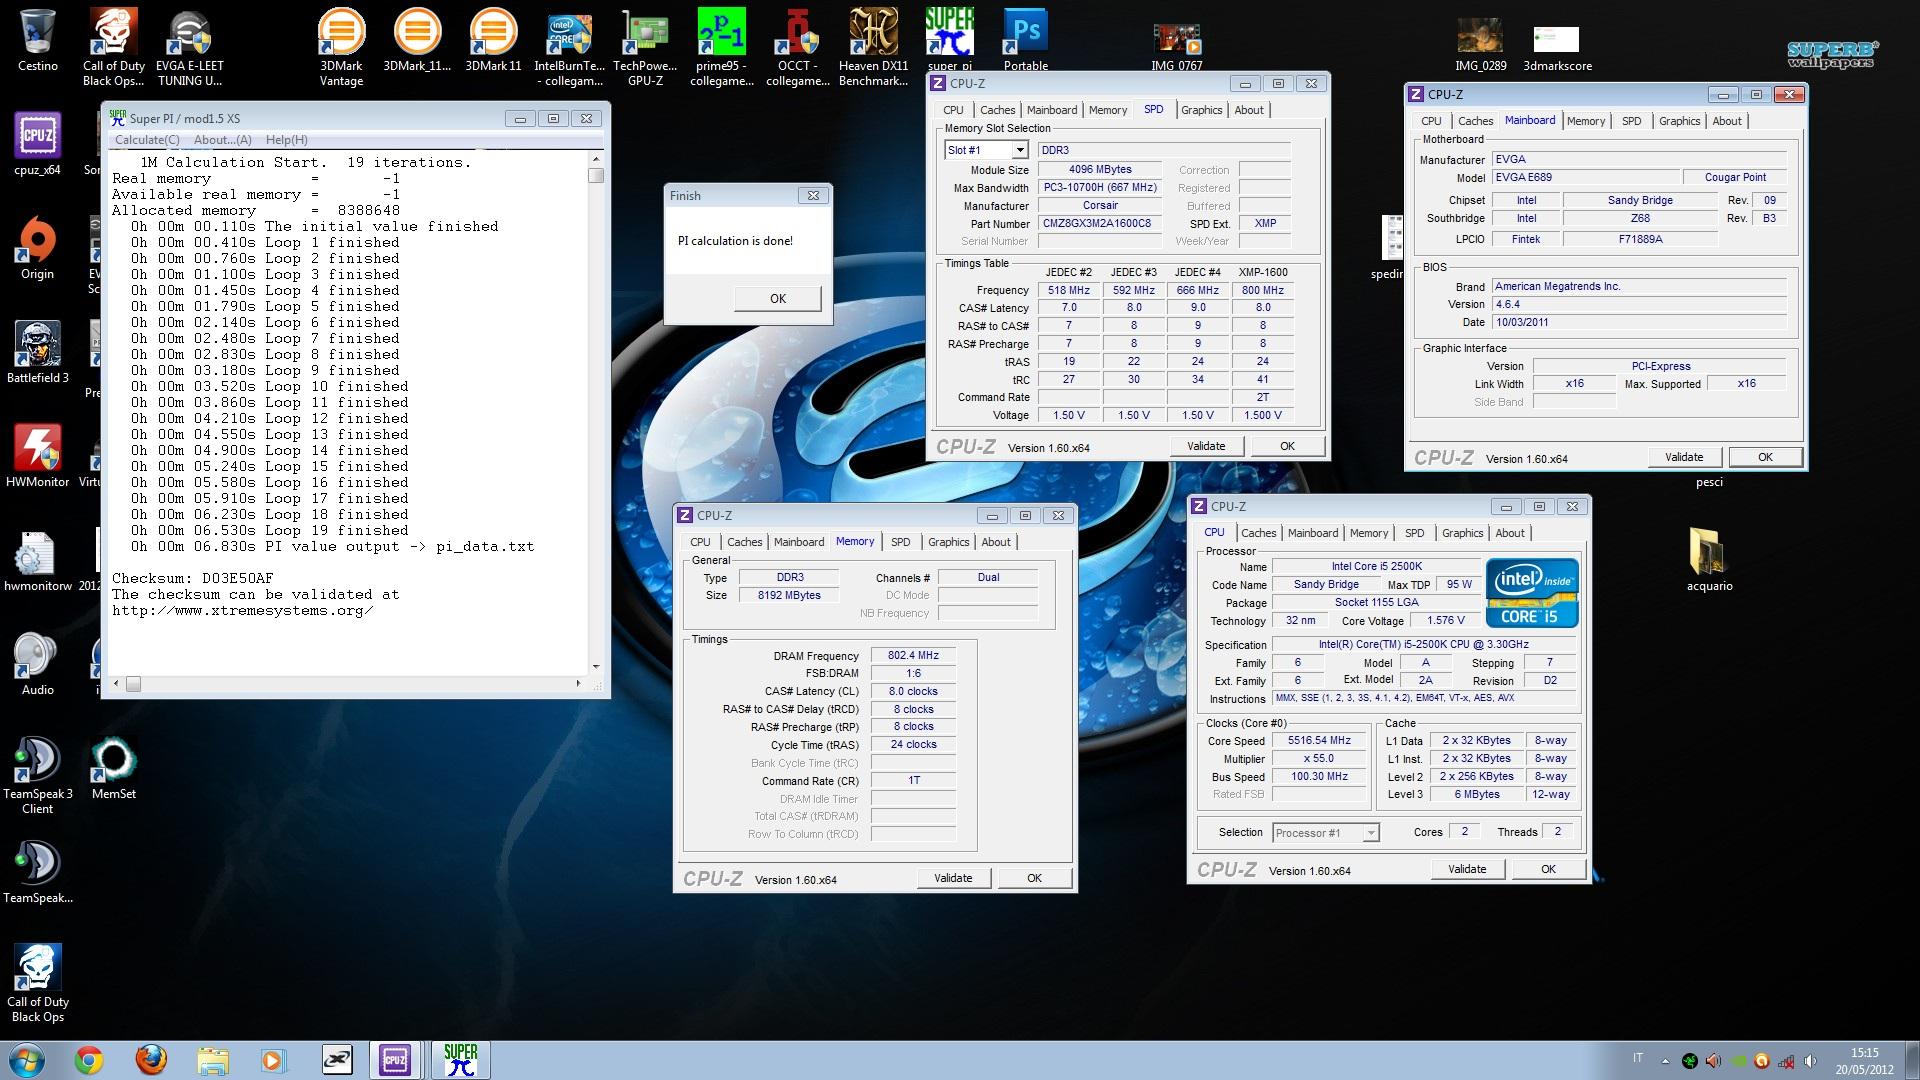Expand Slot #1 dropdown in SPD window
Image resolution: width=1920 pixels, height=1080 pixels.
(x=1020, y=150)
